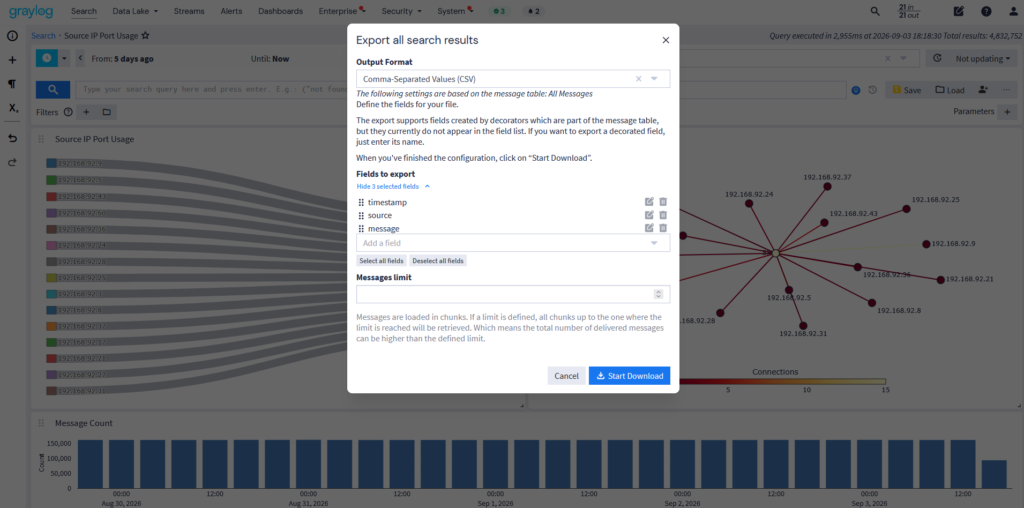Click the drag handle of the timestamp field
1024x508 pixels.
[361, 202]
